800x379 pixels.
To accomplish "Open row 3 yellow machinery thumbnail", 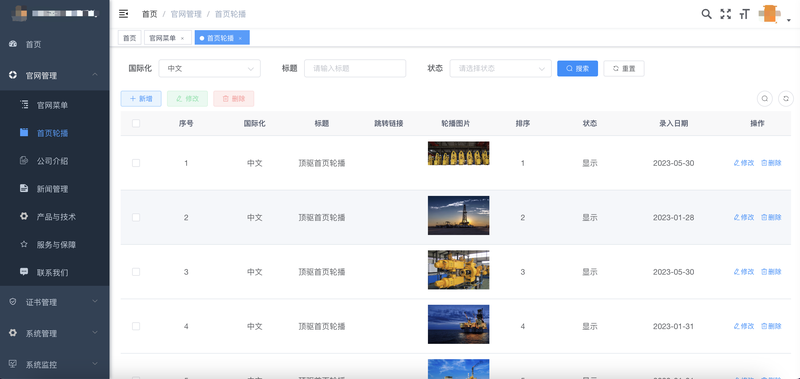I will click(x=459, y=270).
